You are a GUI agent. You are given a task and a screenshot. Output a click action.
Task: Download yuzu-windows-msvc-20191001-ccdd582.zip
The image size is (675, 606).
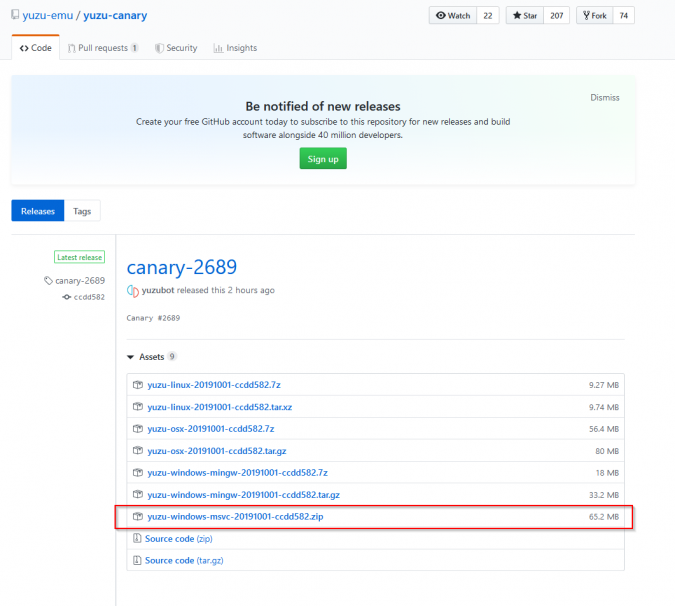click(235, 516)
